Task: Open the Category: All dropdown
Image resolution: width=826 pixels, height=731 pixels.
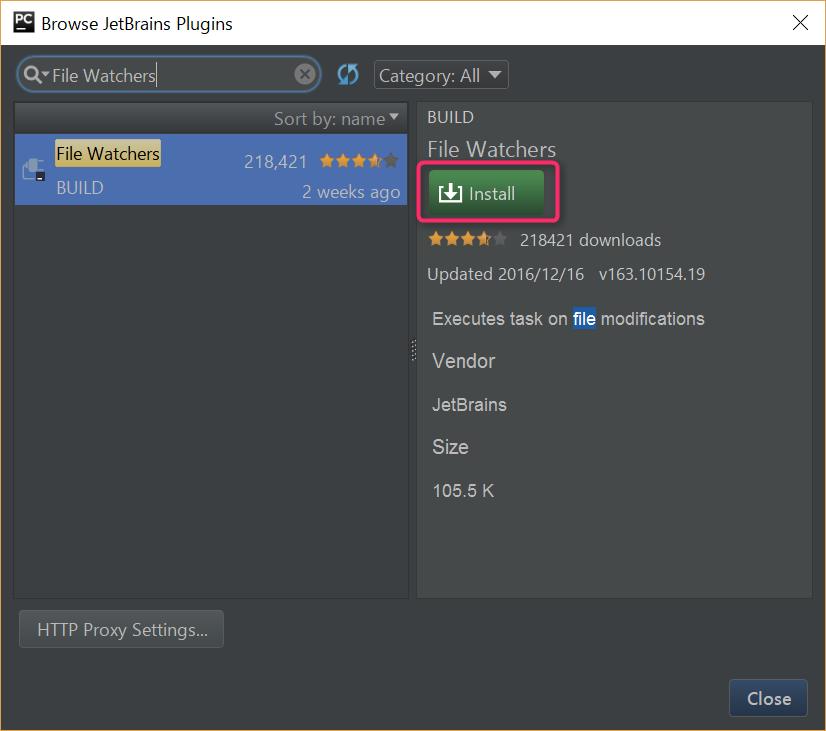Action: tap(441, 75)
